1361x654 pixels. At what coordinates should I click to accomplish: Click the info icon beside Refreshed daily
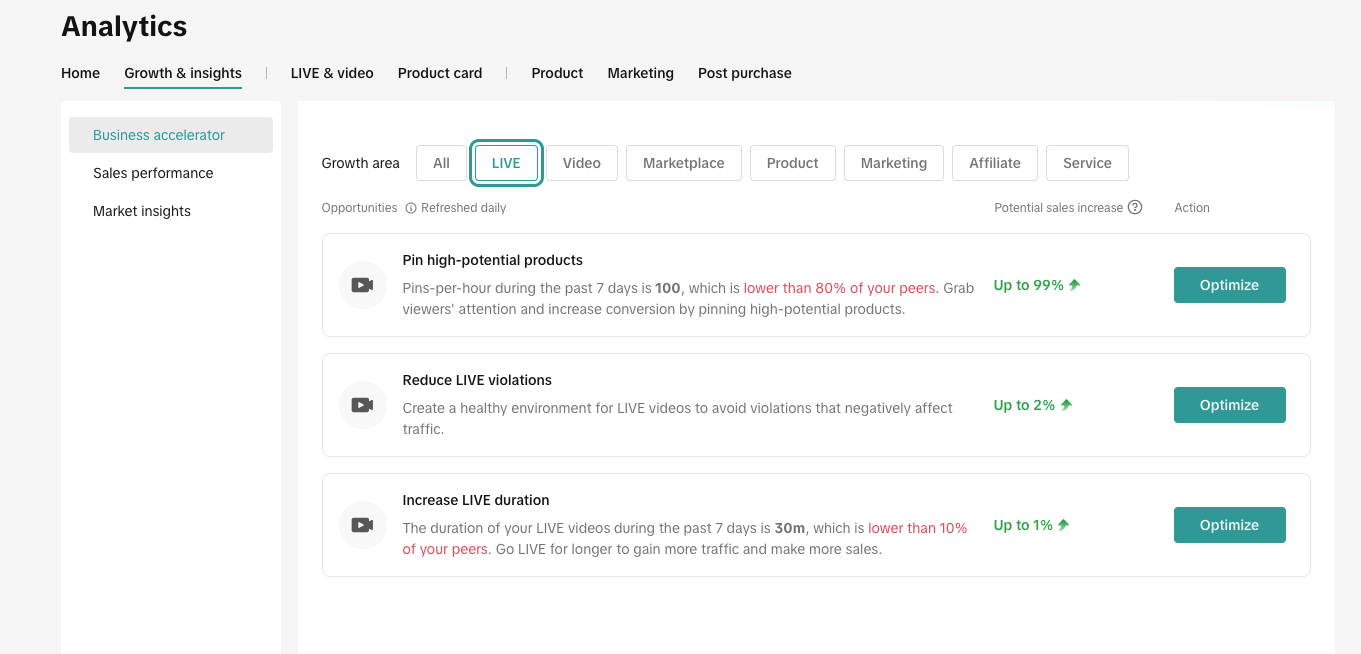click(411, 208)
